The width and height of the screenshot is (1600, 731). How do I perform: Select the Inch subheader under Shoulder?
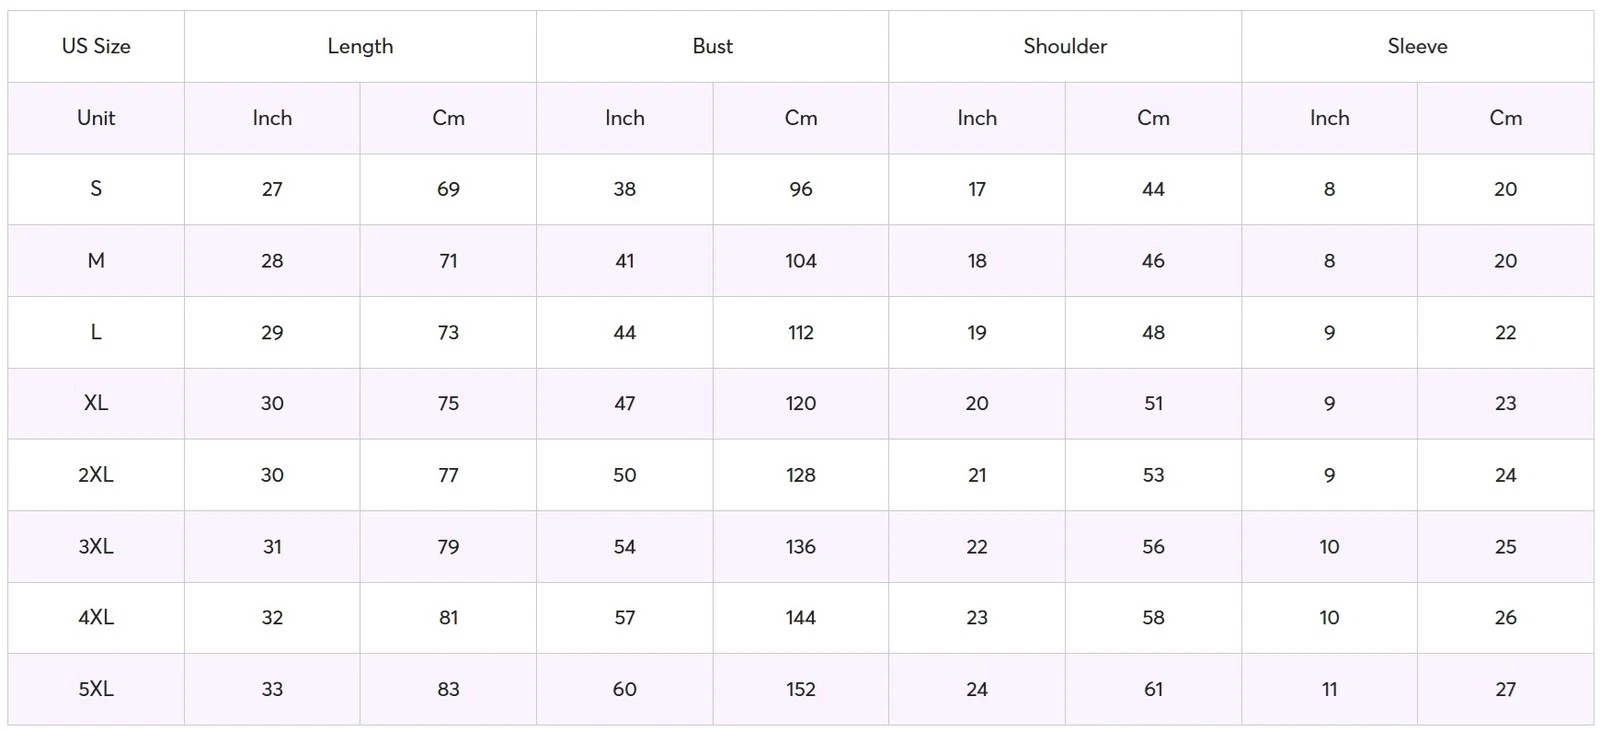pos(977,118)
